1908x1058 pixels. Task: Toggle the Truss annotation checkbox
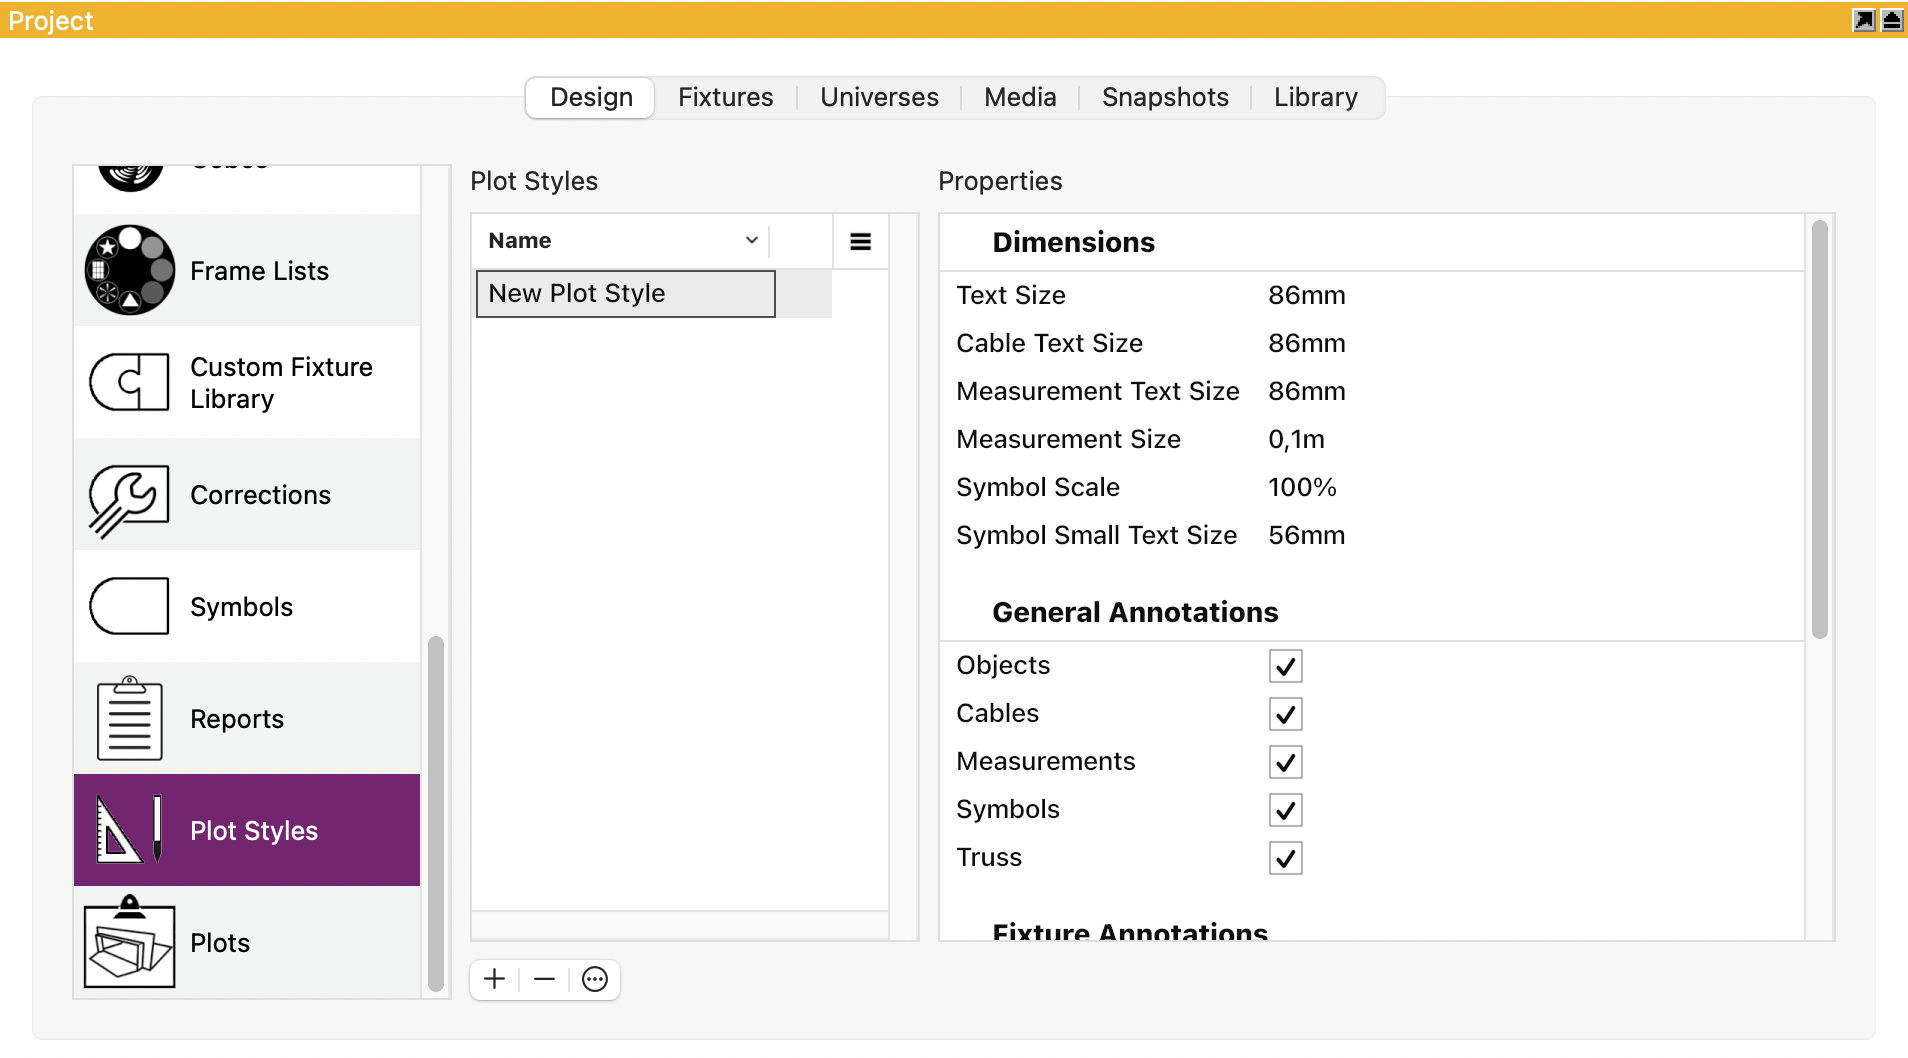pyautogui.click(x=1285, y=858)
